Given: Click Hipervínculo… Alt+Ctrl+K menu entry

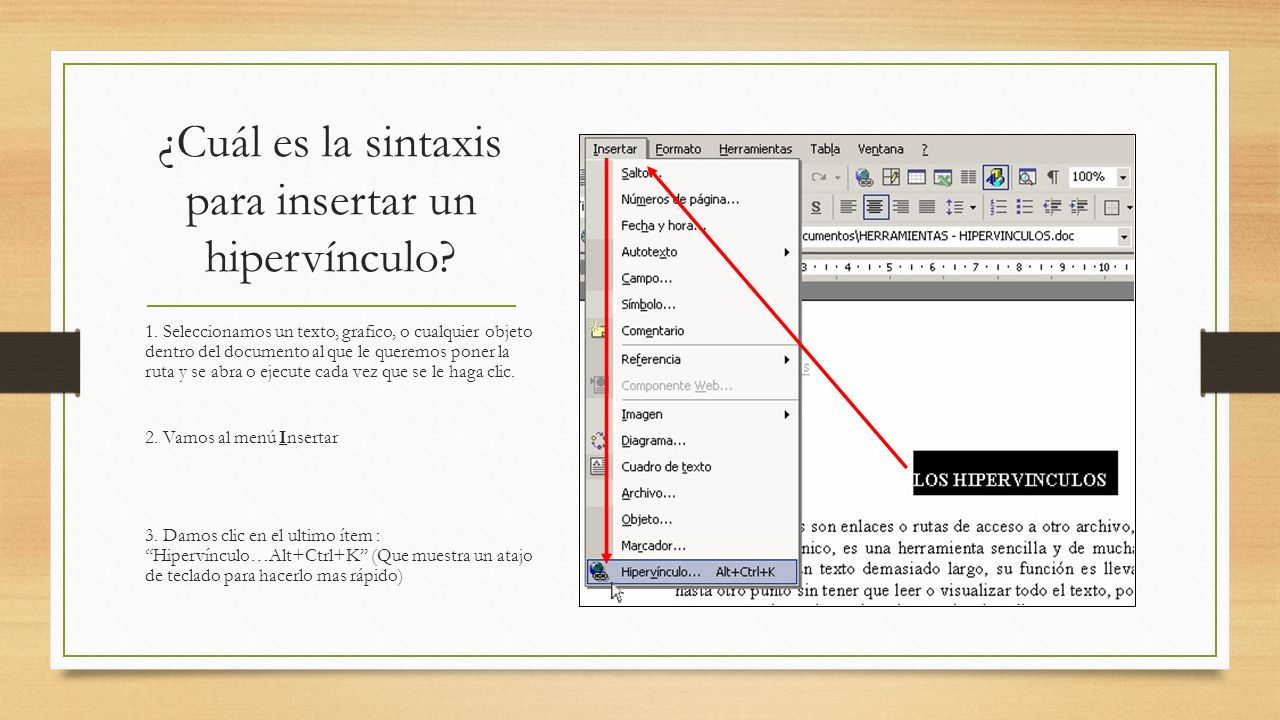Looking at the screenshot, I should coord(692,572).
